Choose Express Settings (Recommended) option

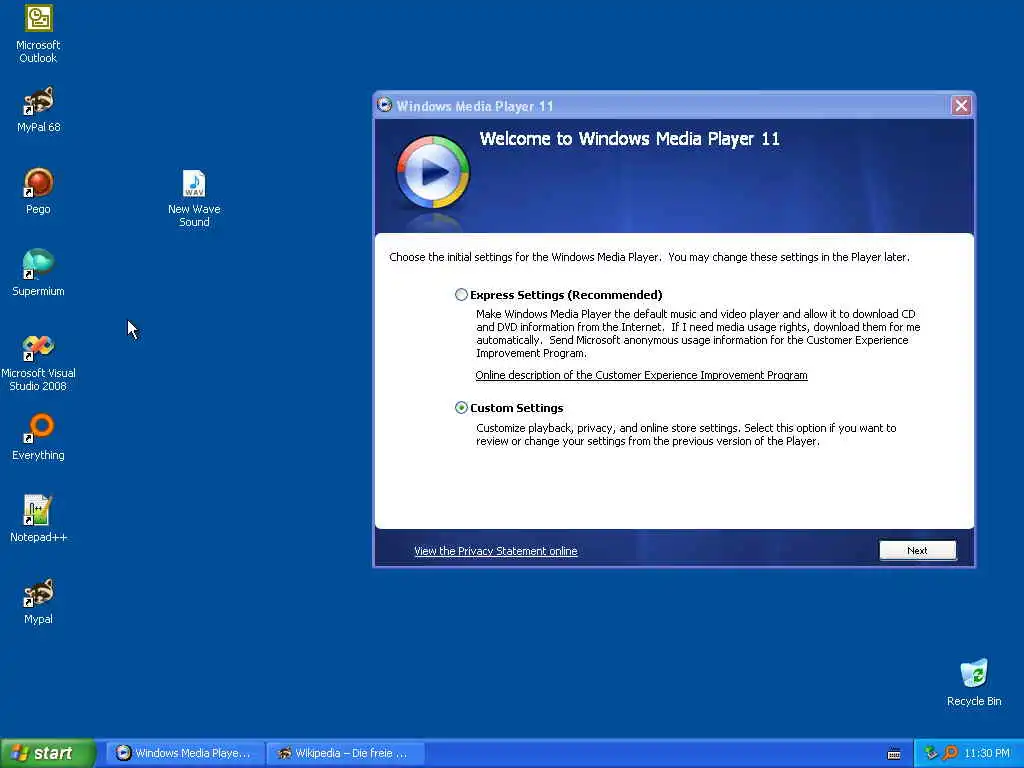(461, 295)
